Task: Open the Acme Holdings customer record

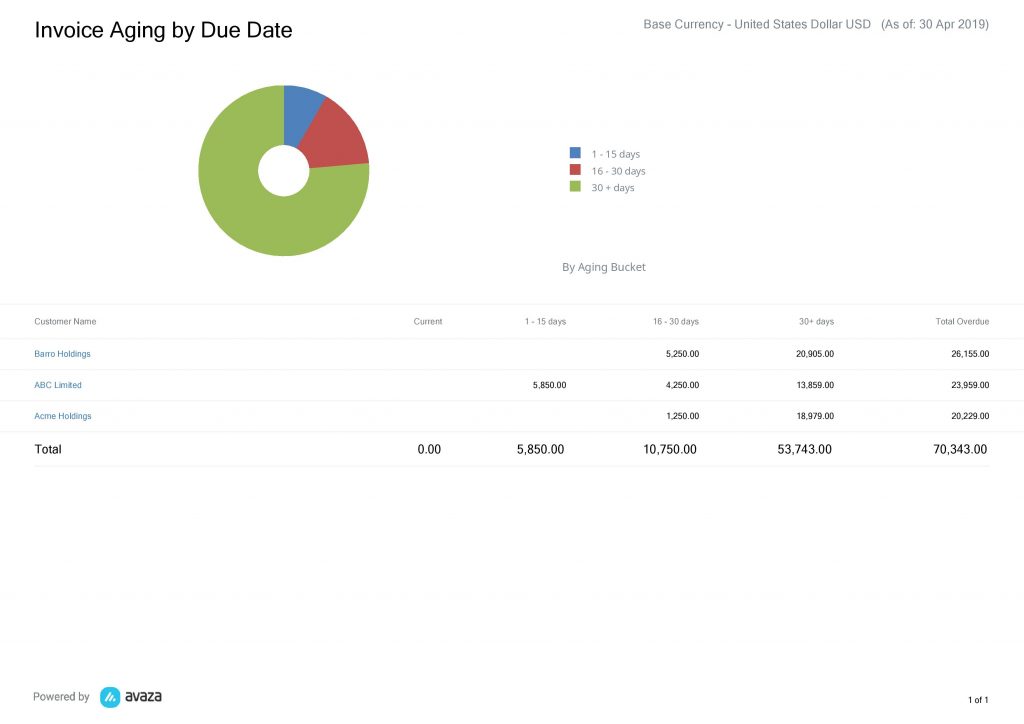Action: [61, 416]
